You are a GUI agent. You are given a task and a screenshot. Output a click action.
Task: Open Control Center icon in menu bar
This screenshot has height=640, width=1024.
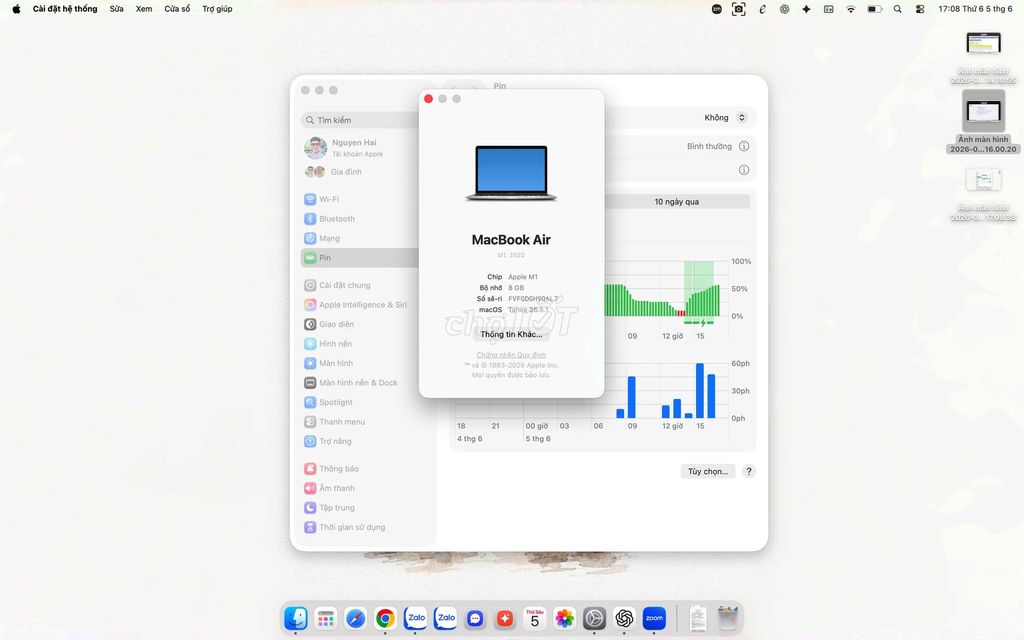pos(920,9)
